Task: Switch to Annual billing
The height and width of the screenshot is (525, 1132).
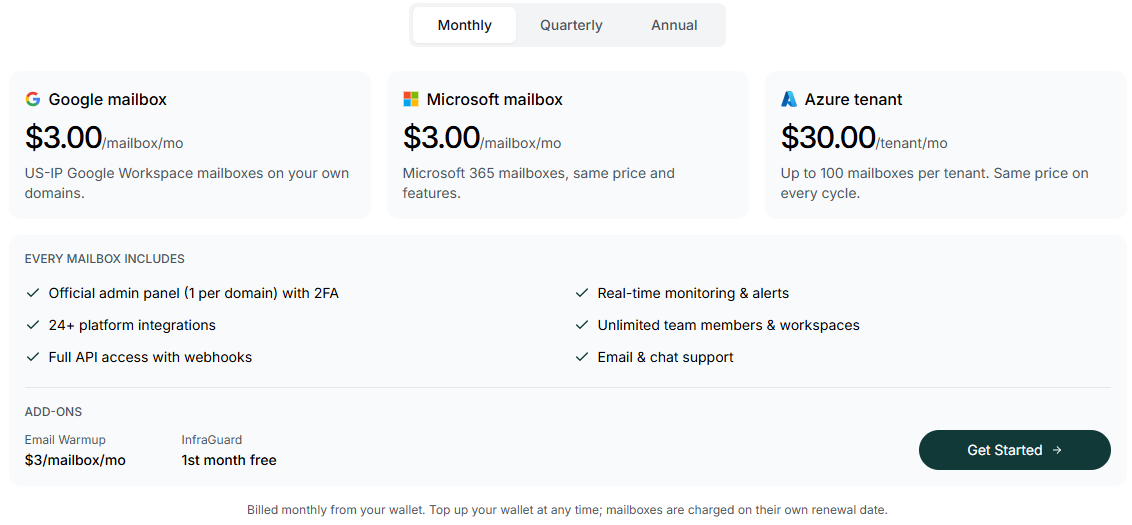Action: (x=674, y=25)
